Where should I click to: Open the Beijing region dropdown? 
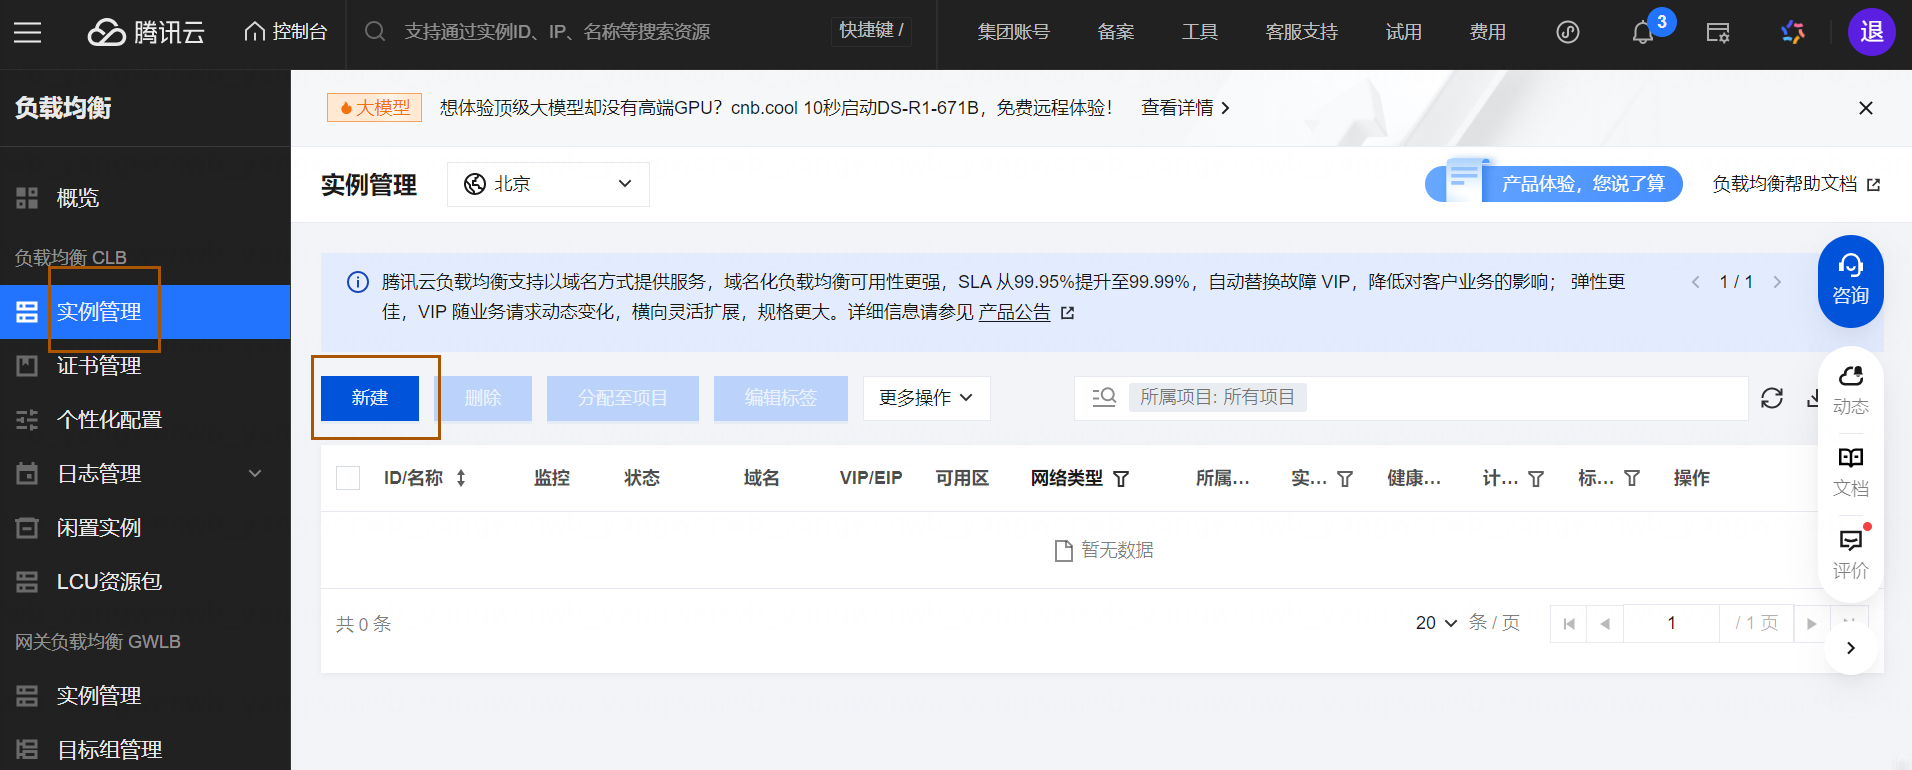point(548,184)
